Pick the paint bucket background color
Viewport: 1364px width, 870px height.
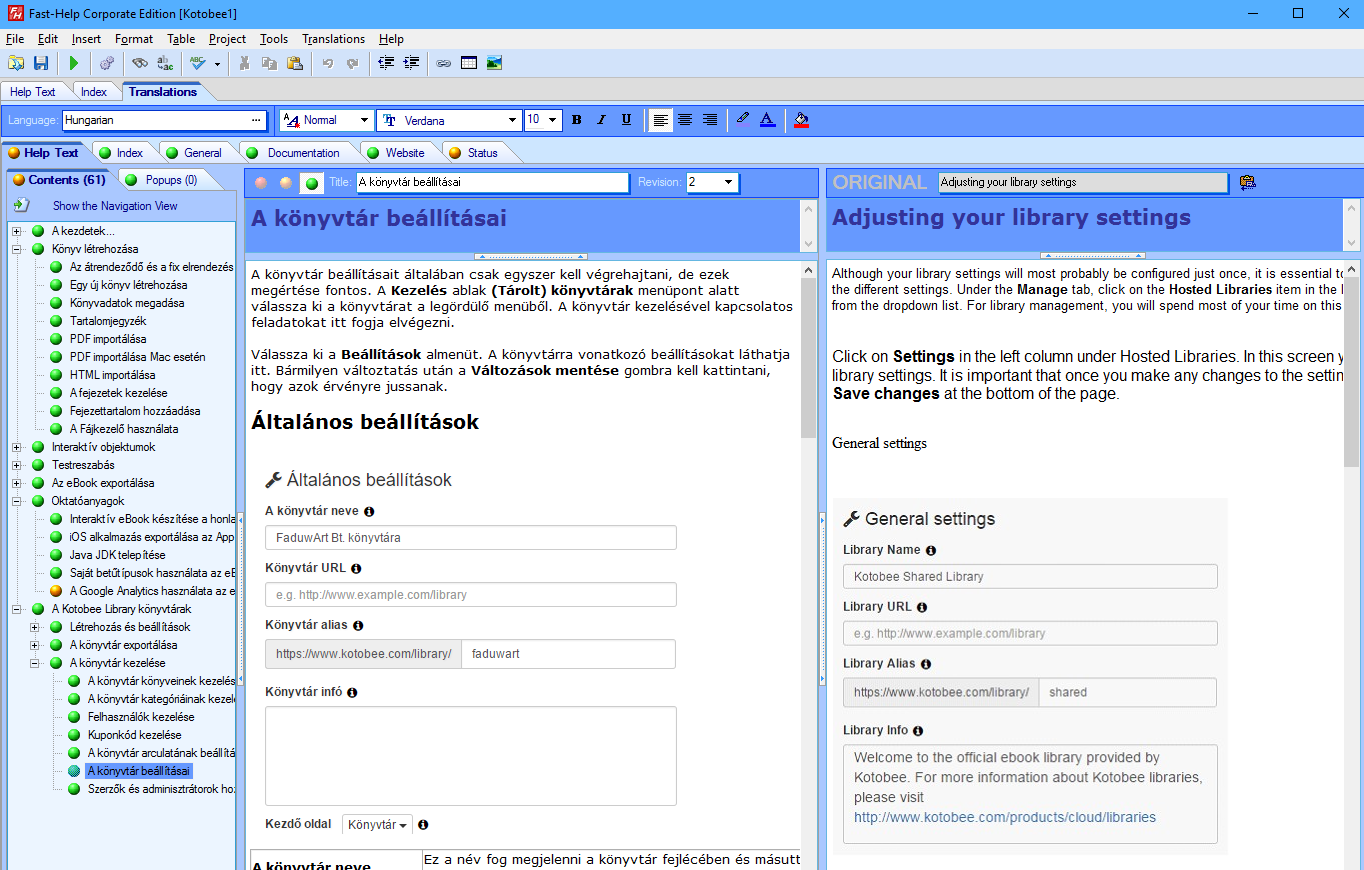(x=801, y=120)
